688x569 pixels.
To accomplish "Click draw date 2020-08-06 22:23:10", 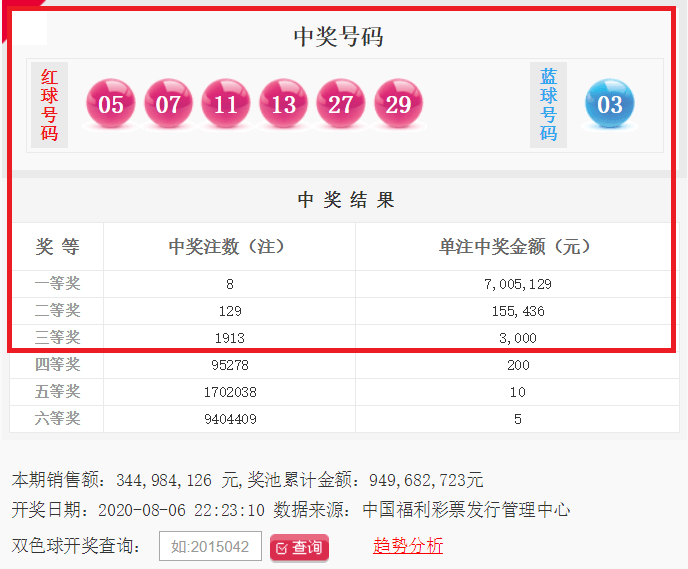I will pyautogui.click(x=181, y=510).
